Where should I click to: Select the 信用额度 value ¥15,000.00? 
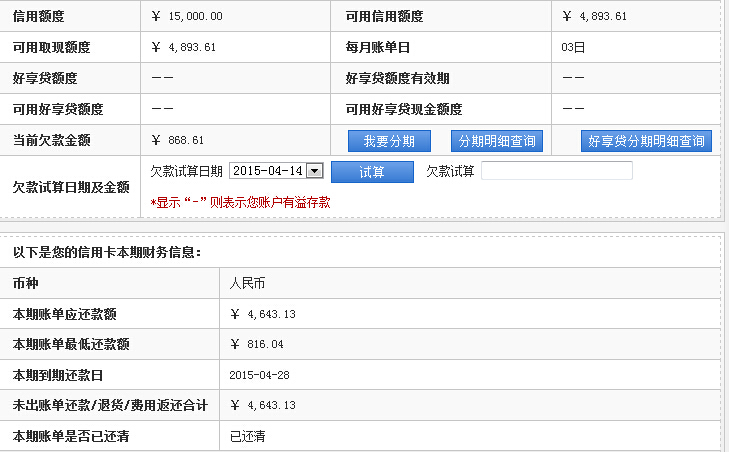coord(187,16)
